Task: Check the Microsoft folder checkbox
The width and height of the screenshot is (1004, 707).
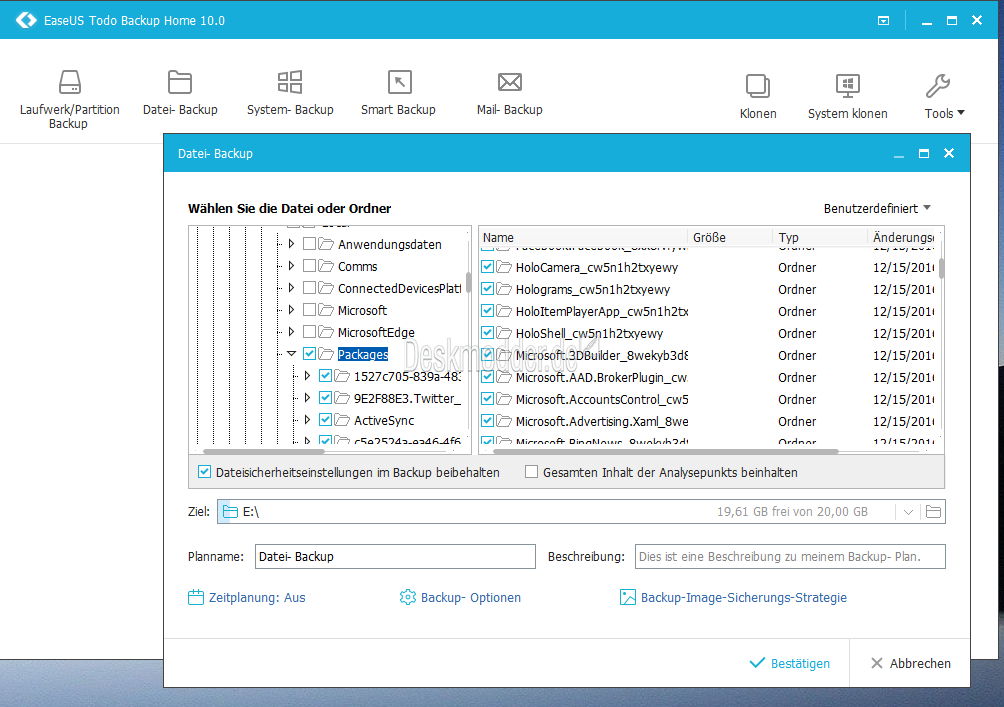Action: point(309,310)
